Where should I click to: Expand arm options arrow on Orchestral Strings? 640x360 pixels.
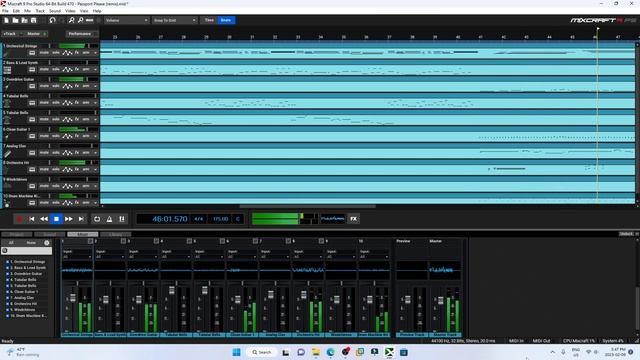pyautogui.click(x=95, y=53)
